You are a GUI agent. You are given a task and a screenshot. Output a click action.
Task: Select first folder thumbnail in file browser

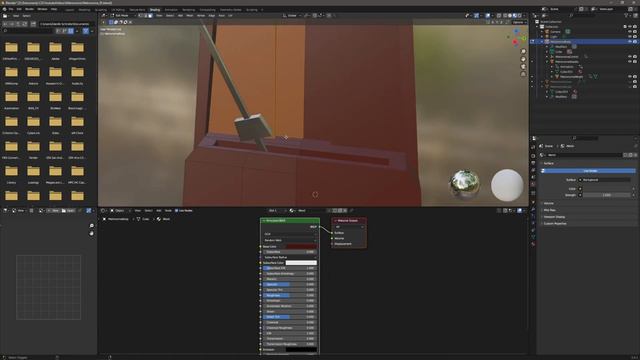11,48
